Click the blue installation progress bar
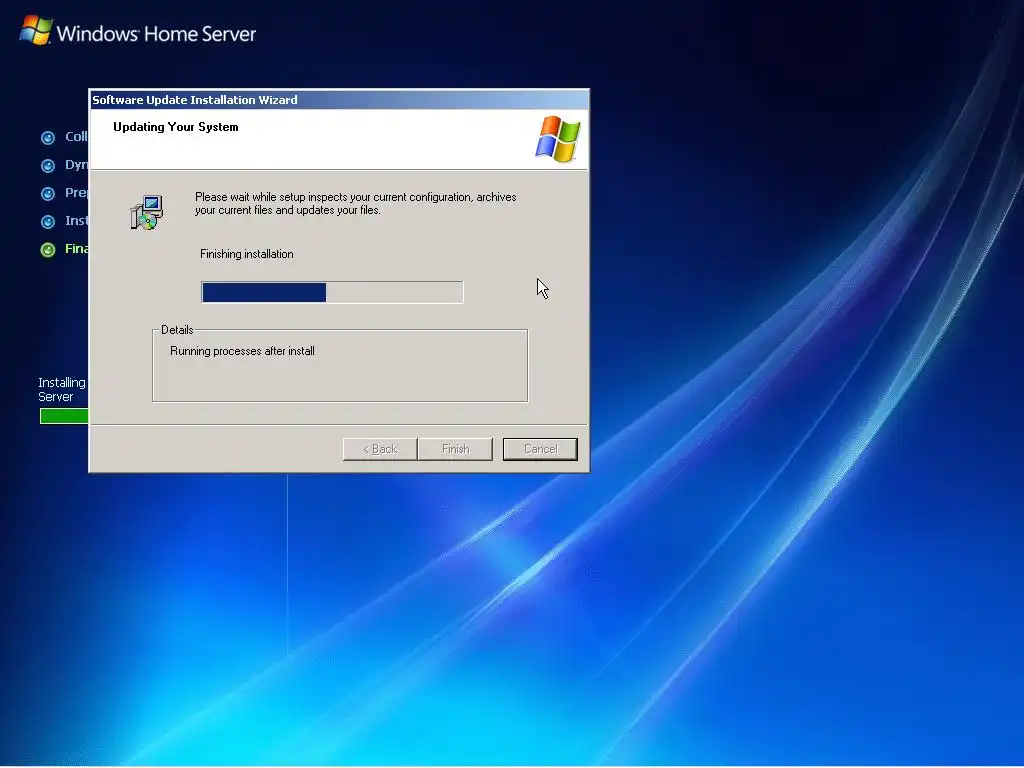The width and height of the screenshot is (1024, 768). pos(332,292)
